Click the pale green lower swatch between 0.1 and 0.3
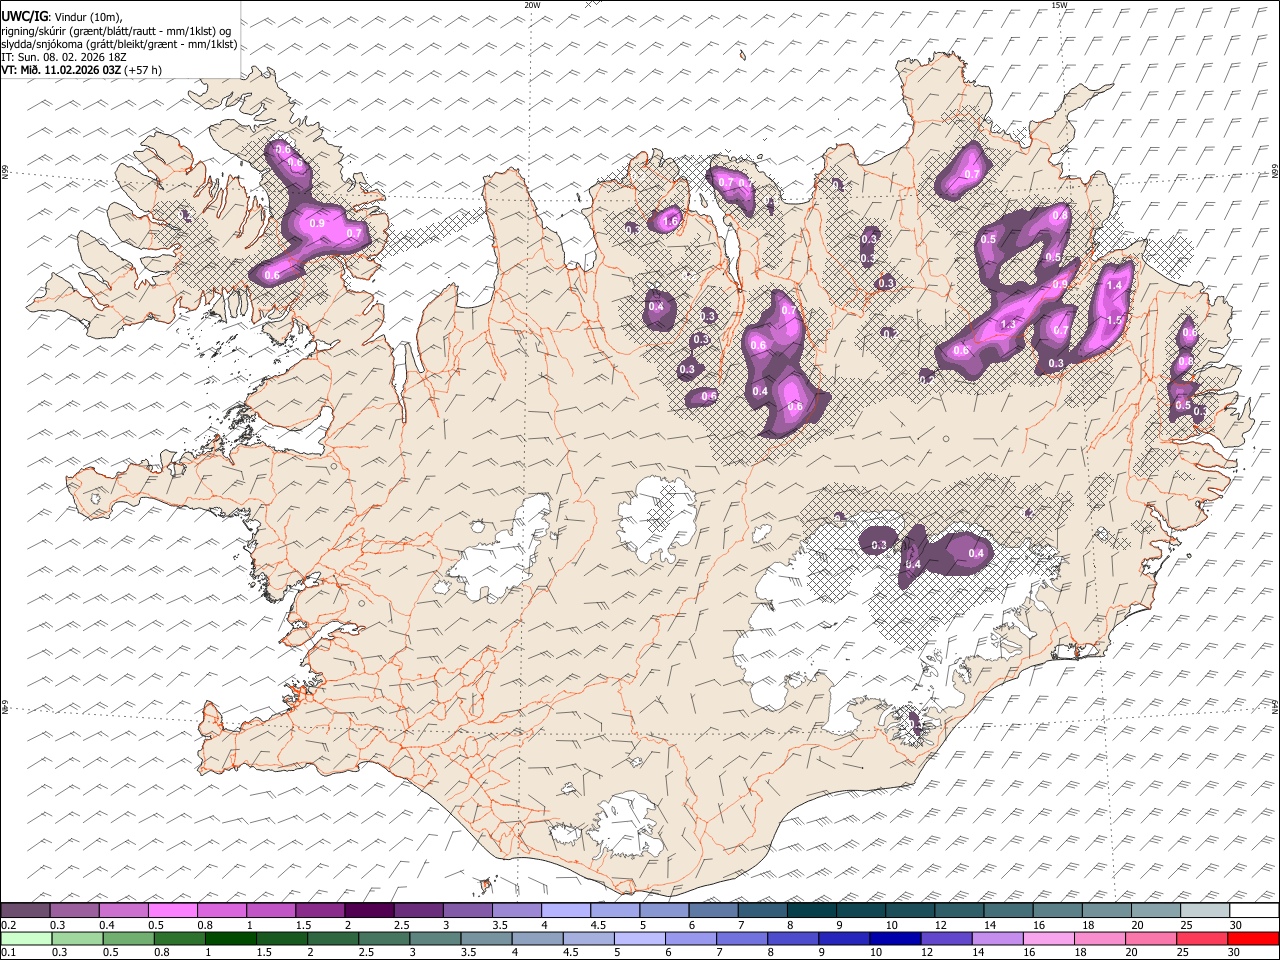The image size is (1280, 960). coord(26,938)
